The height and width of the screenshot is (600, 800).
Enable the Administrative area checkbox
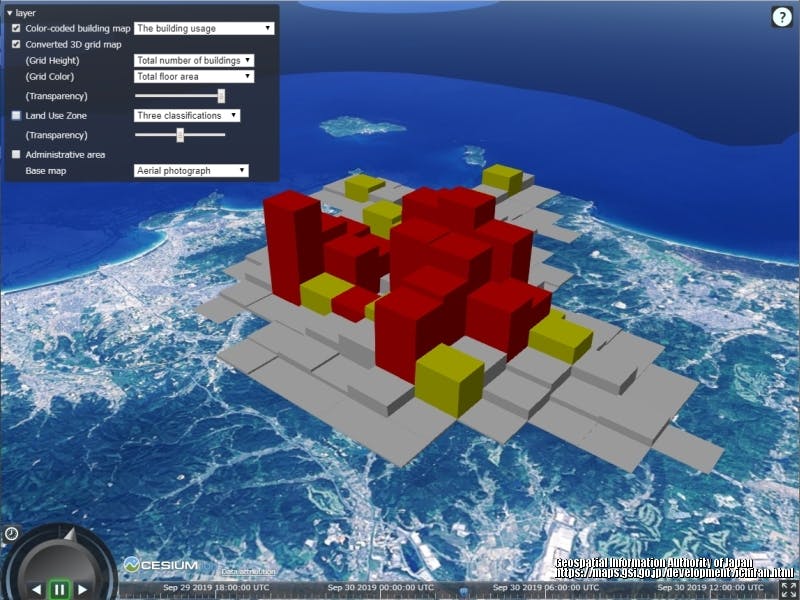[16, 154]
